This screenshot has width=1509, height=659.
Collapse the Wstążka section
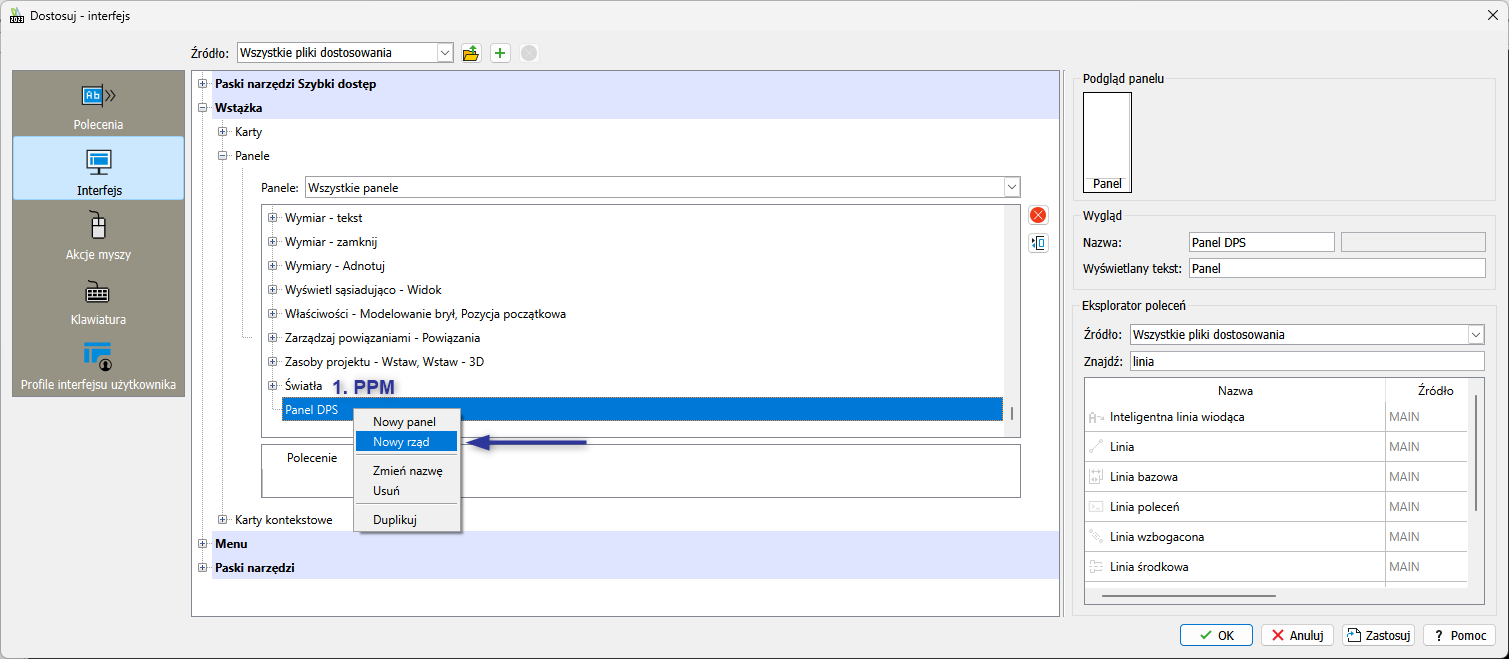click(203, 108)
